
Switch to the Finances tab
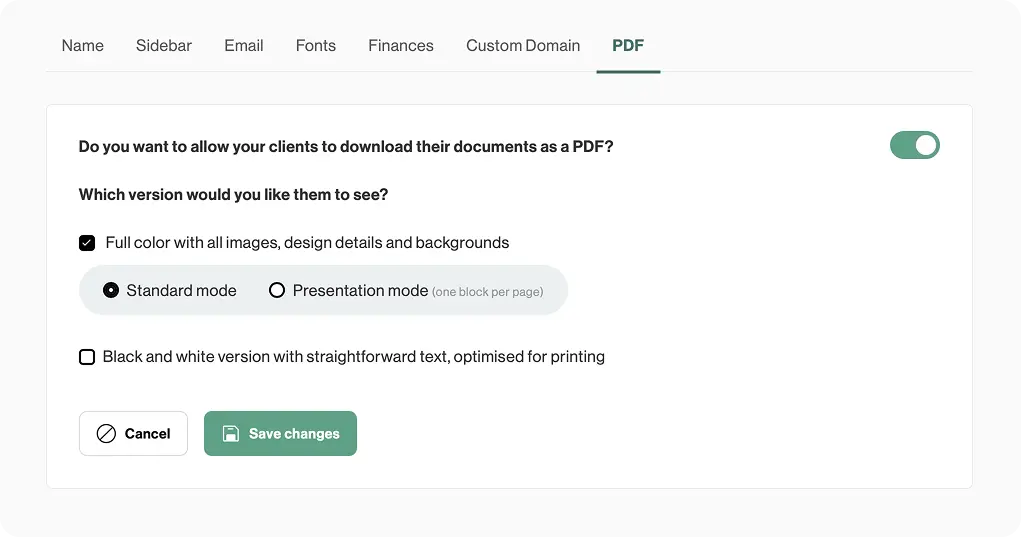tap(401, 46)
